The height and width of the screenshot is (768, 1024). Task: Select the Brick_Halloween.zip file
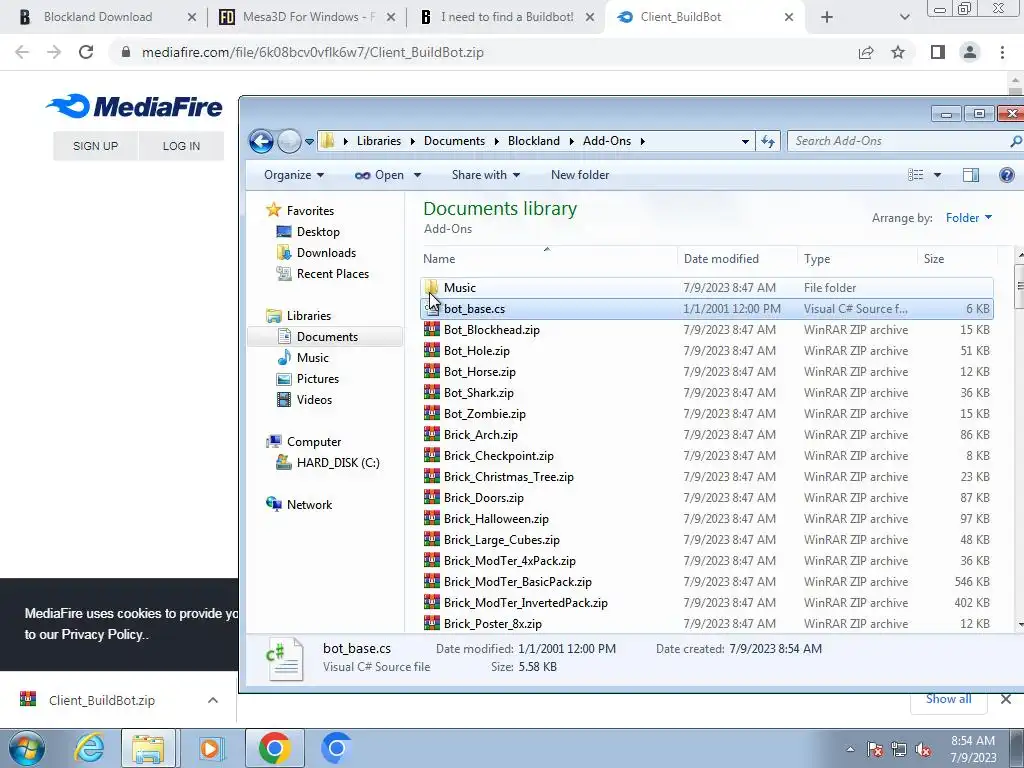tap(707, 519)
